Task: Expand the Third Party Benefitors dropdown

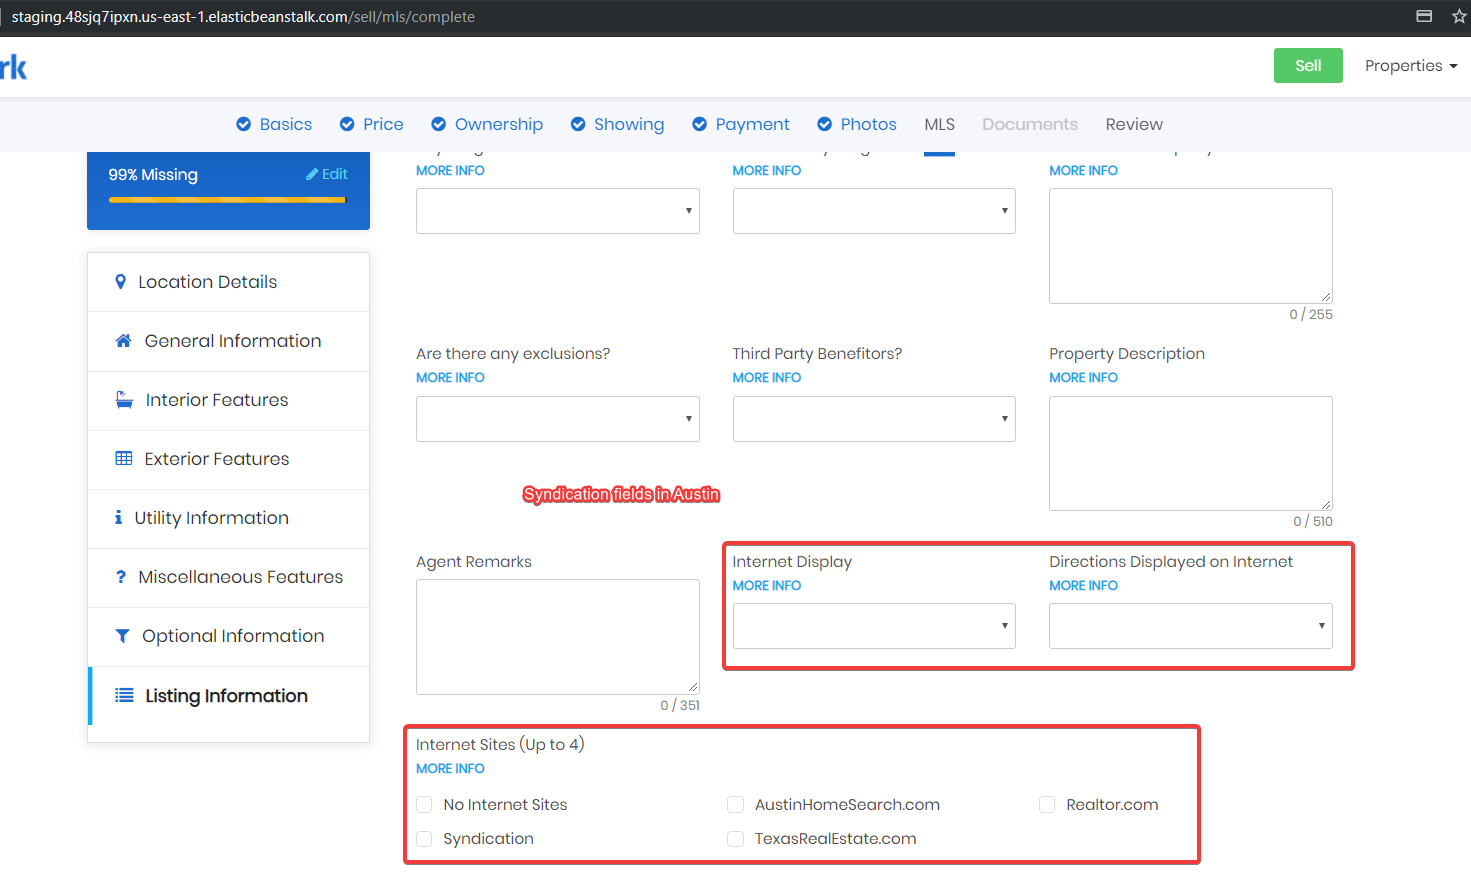Action: (874, 419)
